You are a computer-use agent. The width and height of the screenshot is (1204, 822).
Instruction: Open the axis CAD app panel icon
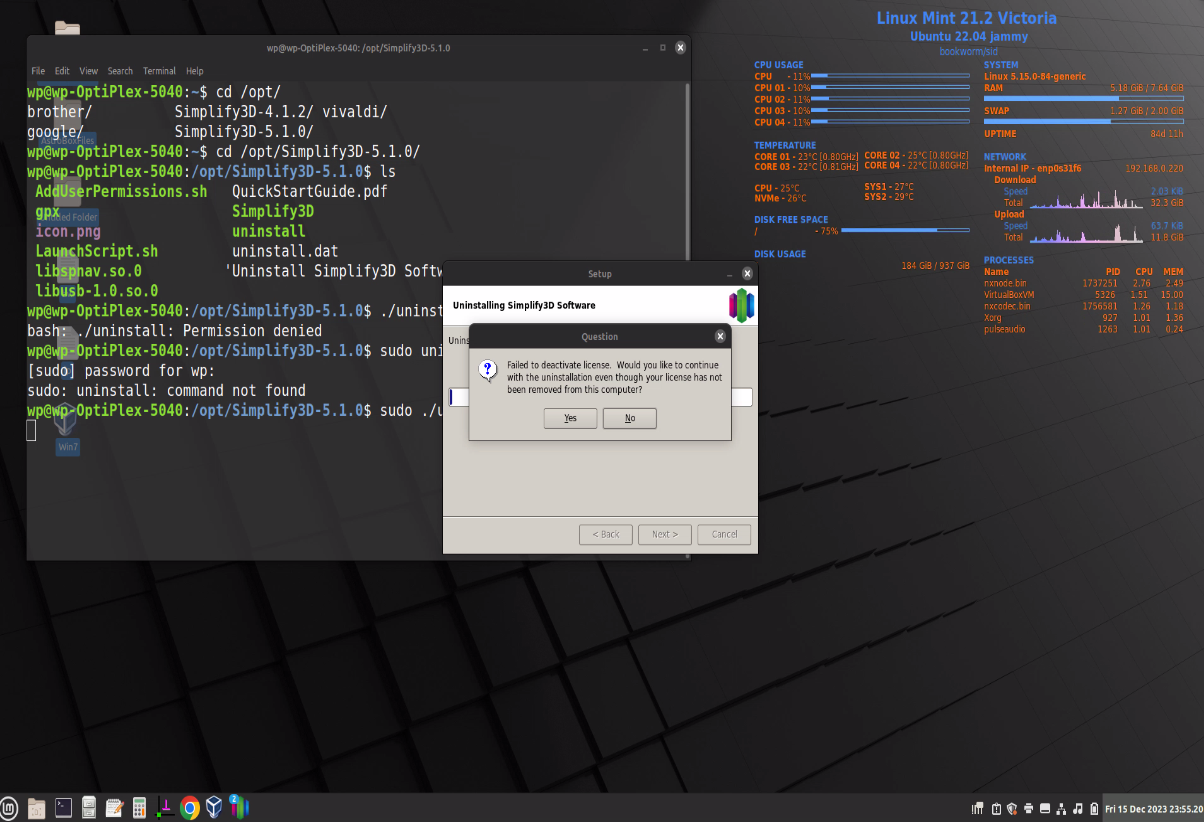[x=164, y=807]
